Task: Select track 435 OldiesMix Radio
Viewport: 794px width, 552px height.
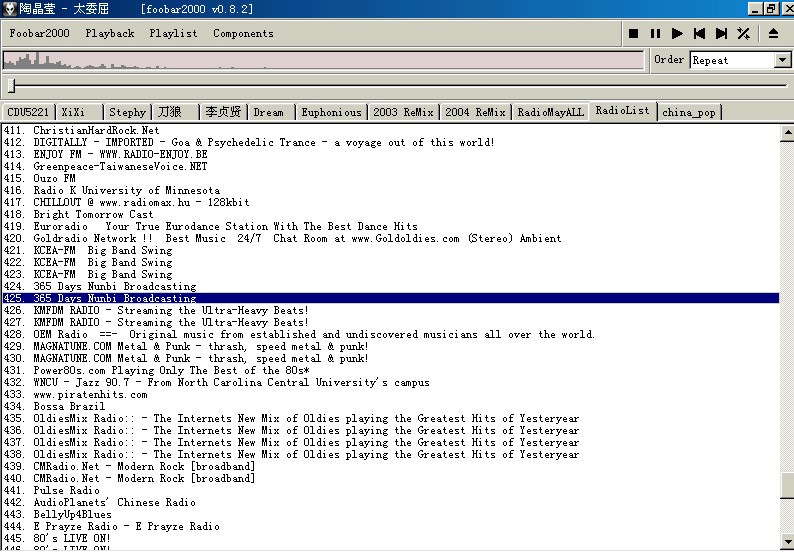Action: point(390,419)
